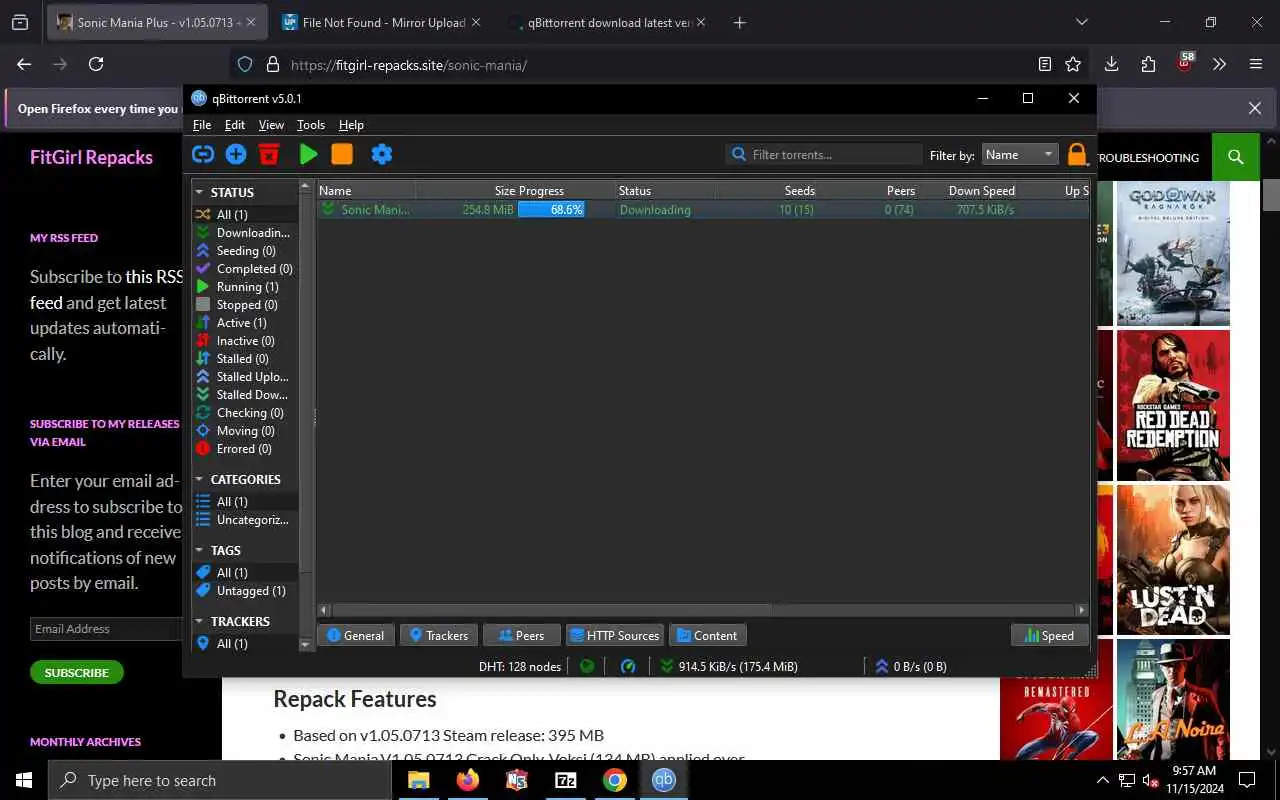Add torrent file plus icon
Image resolution: width=1280 pixels, height=800 pixels.
[236, 154]
